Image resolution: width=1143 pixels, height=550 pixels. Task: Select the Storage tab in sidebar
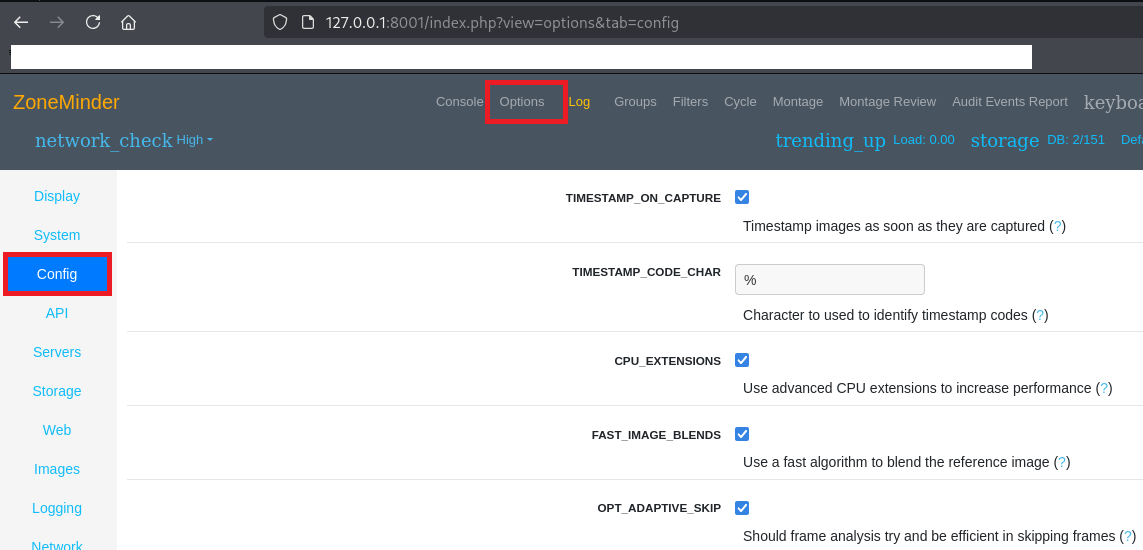point(57,391)
